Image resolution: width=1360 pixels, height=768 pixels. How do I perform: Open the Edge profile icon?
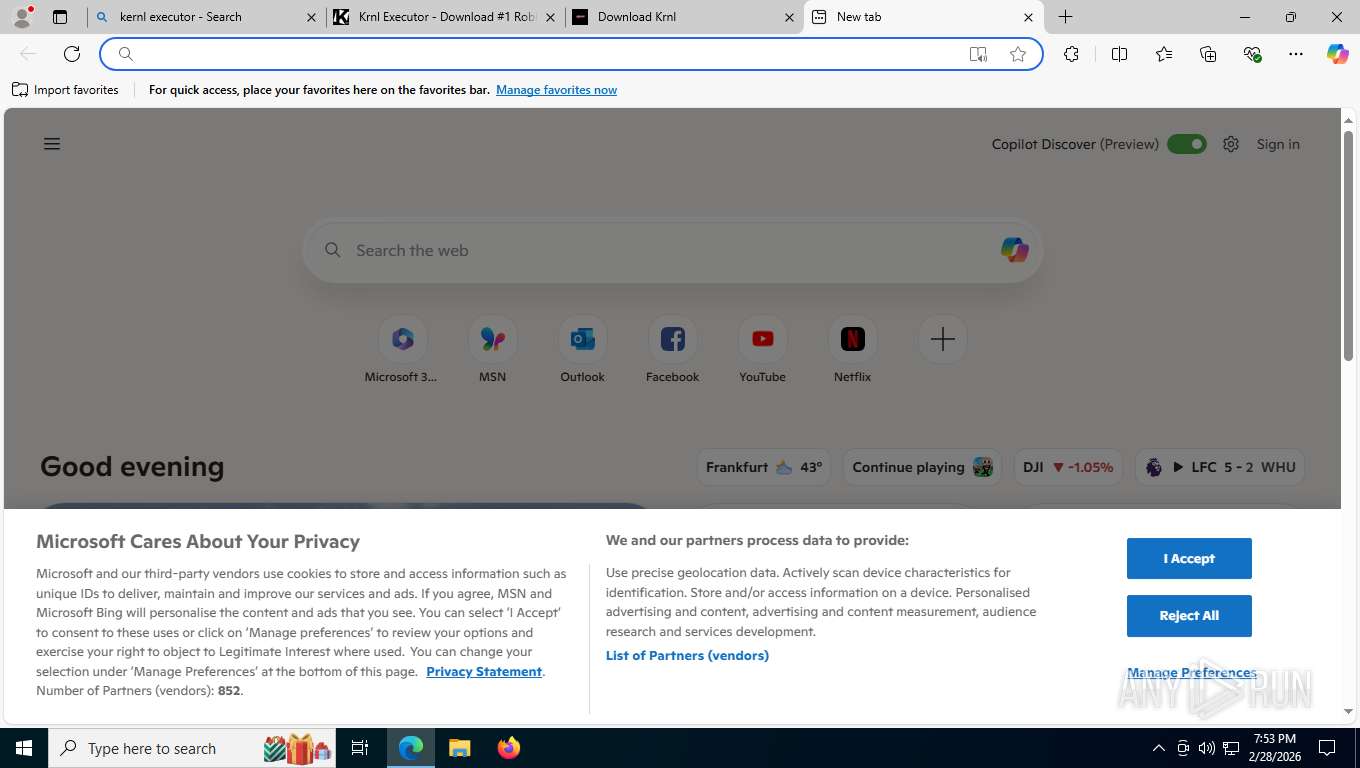pos(22,17)
